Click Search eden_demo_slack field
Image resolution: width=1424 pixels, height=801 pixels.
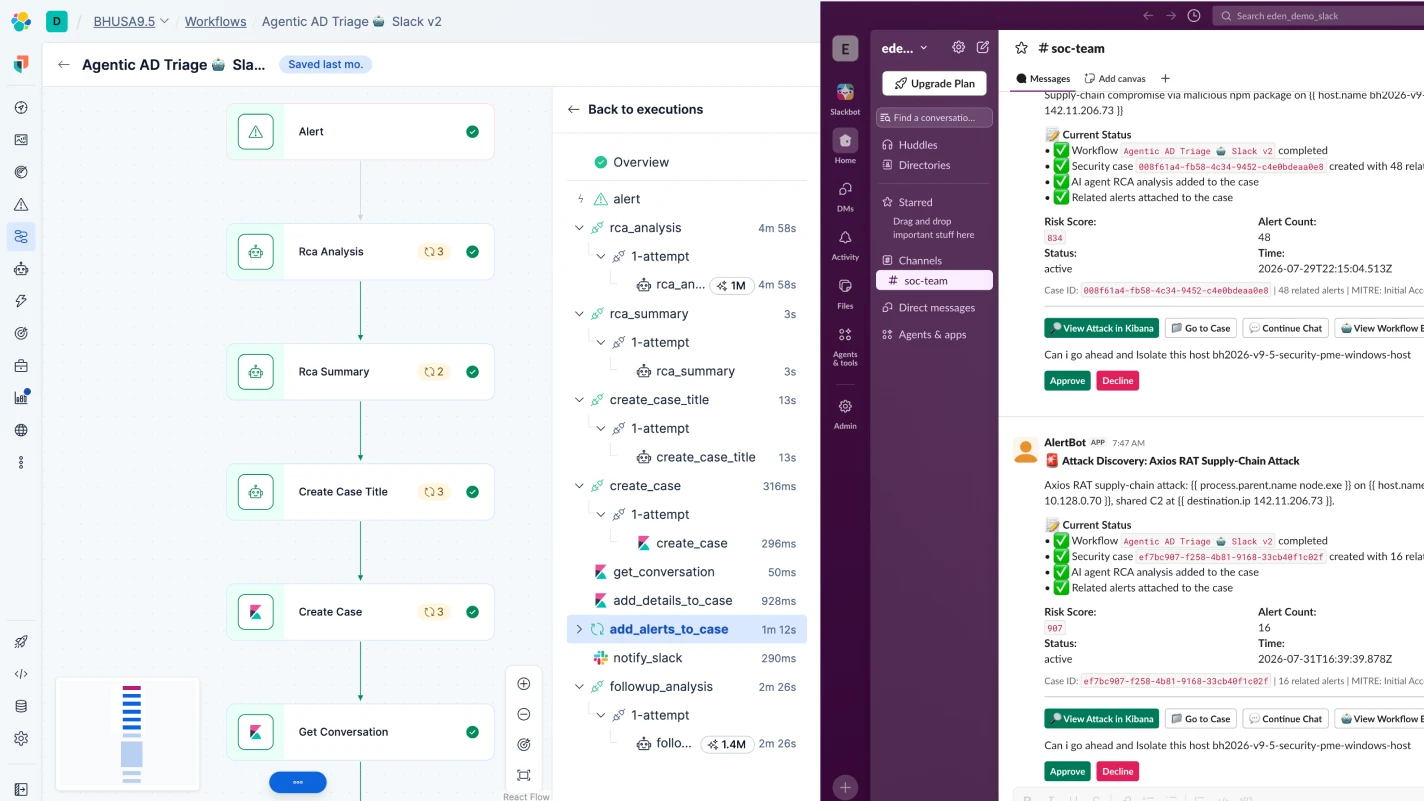point(1318,16)
